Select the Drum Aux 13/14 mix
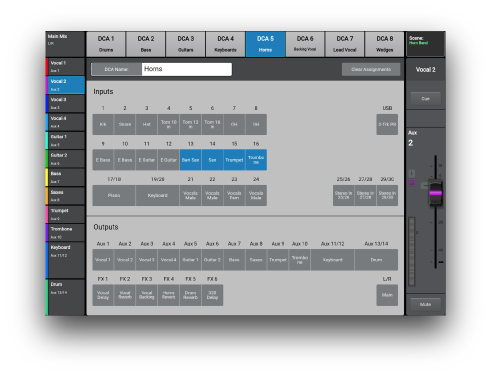The image size is (491, 376). (65, 297)
